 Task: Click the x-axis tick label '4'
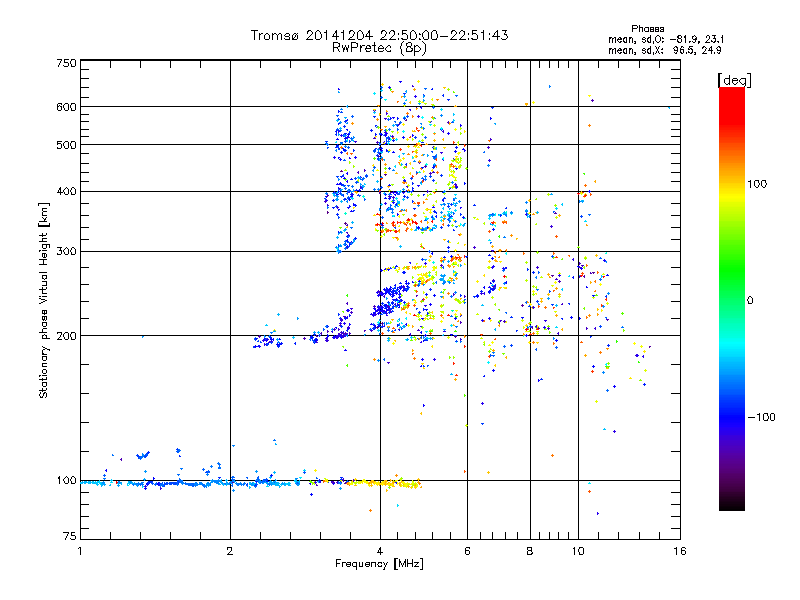pos(380,551)
